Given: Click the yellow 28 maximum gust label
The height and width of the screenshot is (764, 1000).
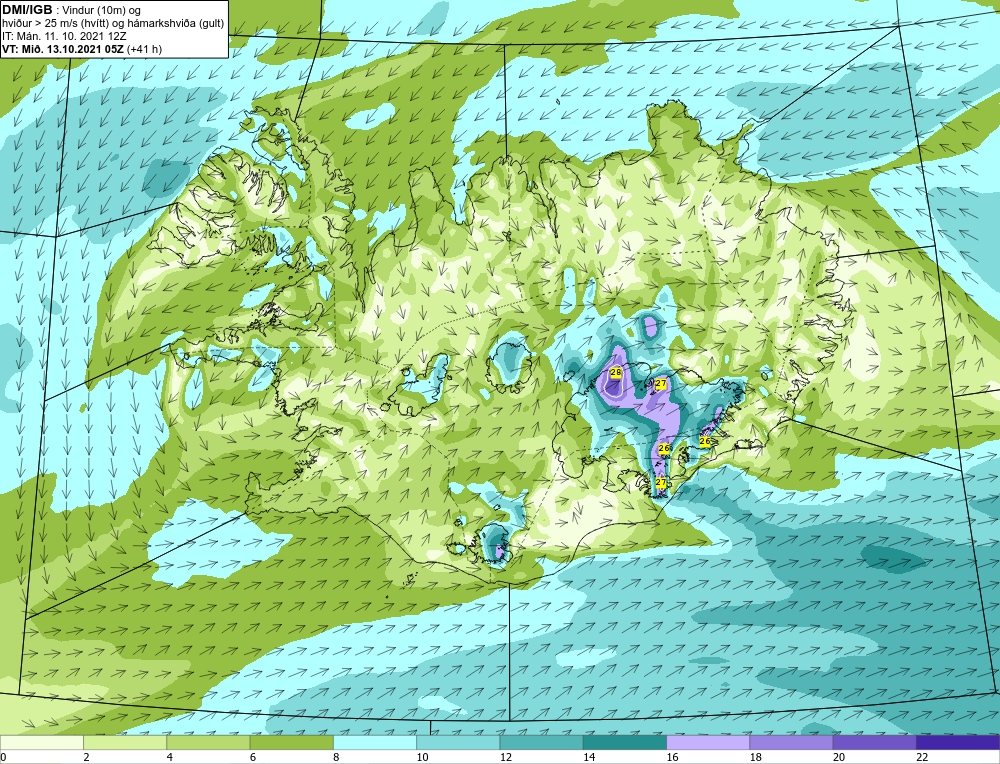Looking at the screenshot, I should (x=615, y=372).
